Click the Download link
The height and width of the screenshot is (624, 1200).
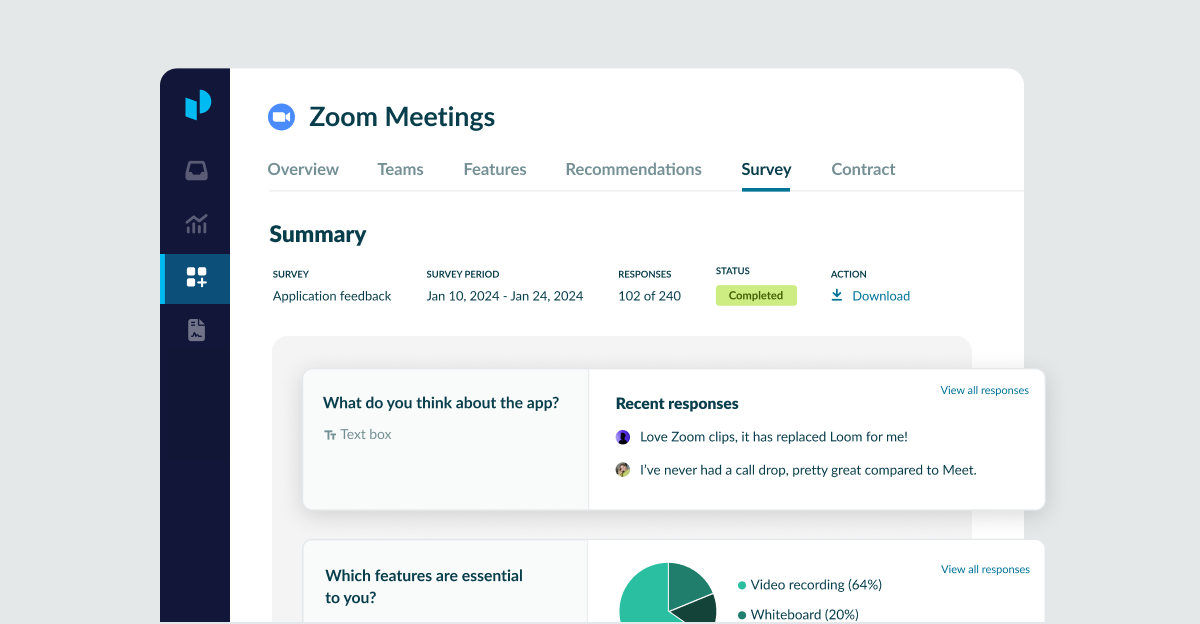(881, 296)
